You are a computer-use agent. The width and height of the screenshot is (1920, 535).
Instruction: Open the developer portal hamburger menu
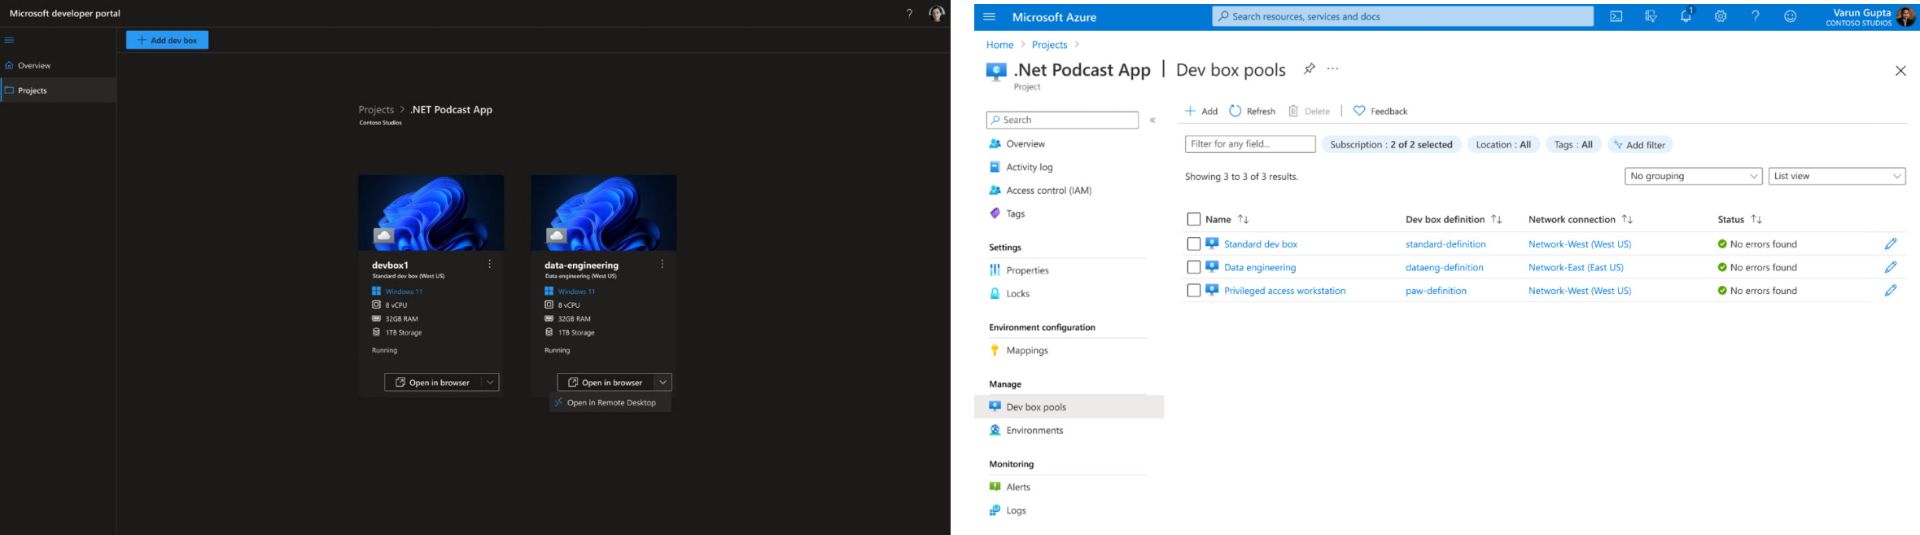9,41
